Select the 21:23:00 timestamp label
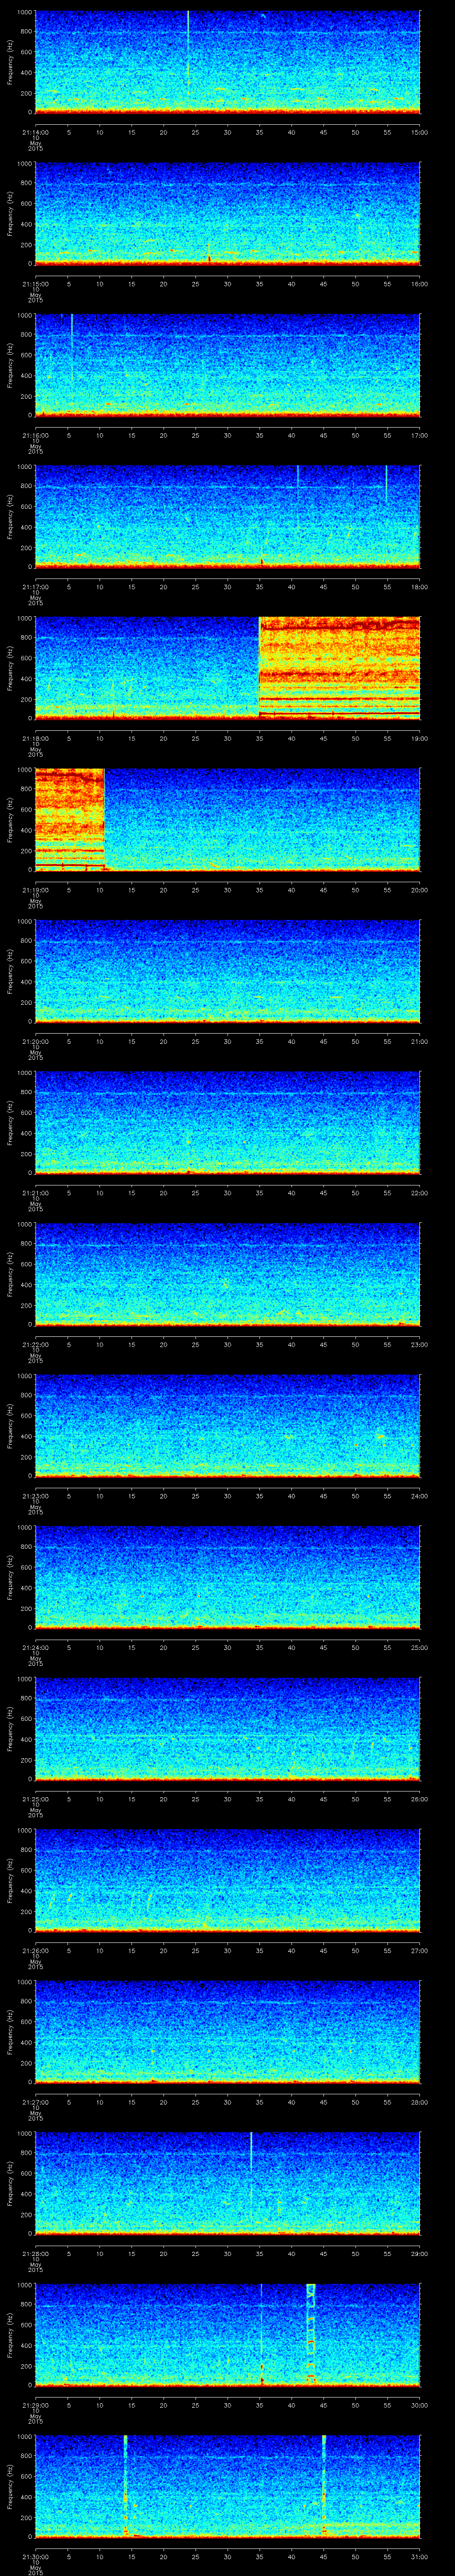This screenshot has width=455, height=2576. click(x=35, y=1496)
